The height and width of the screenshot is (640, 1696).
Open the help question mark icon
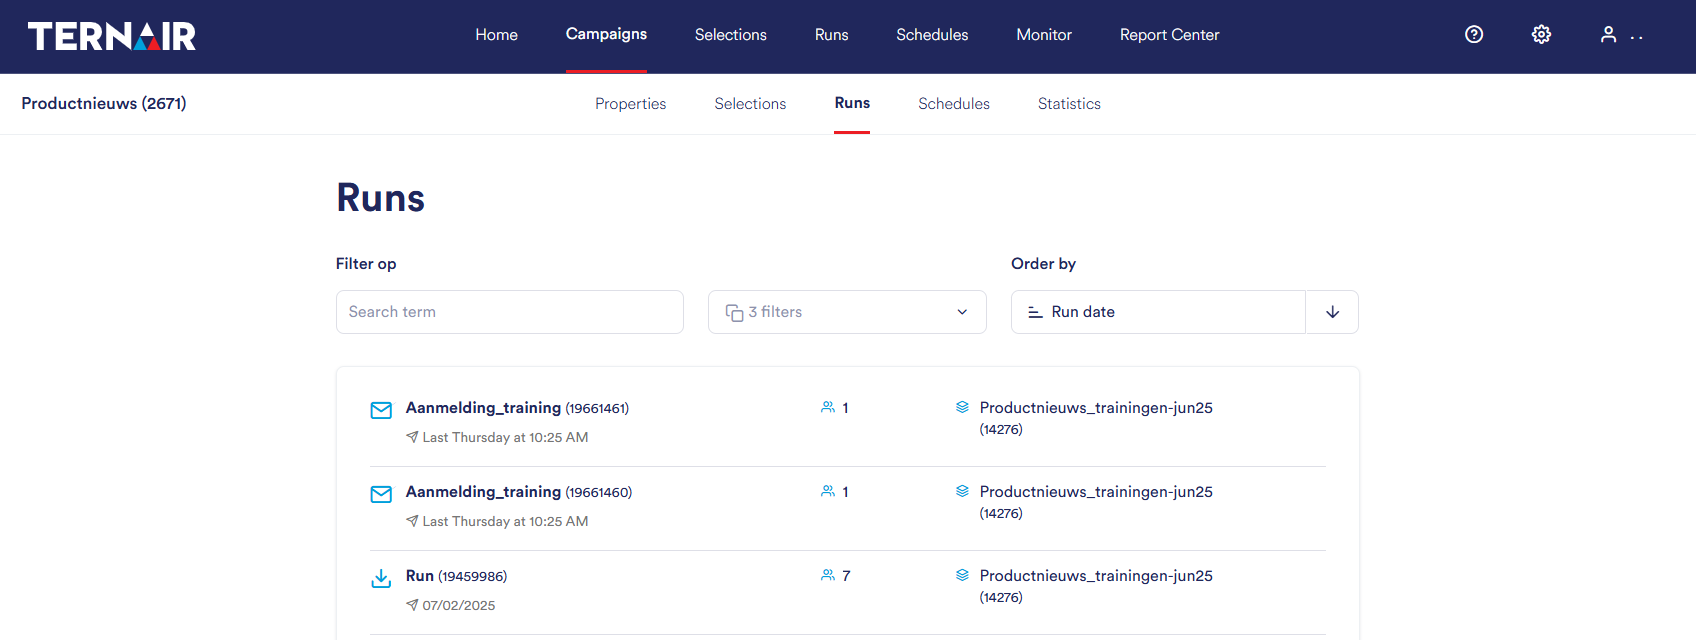coord(1474,35)
